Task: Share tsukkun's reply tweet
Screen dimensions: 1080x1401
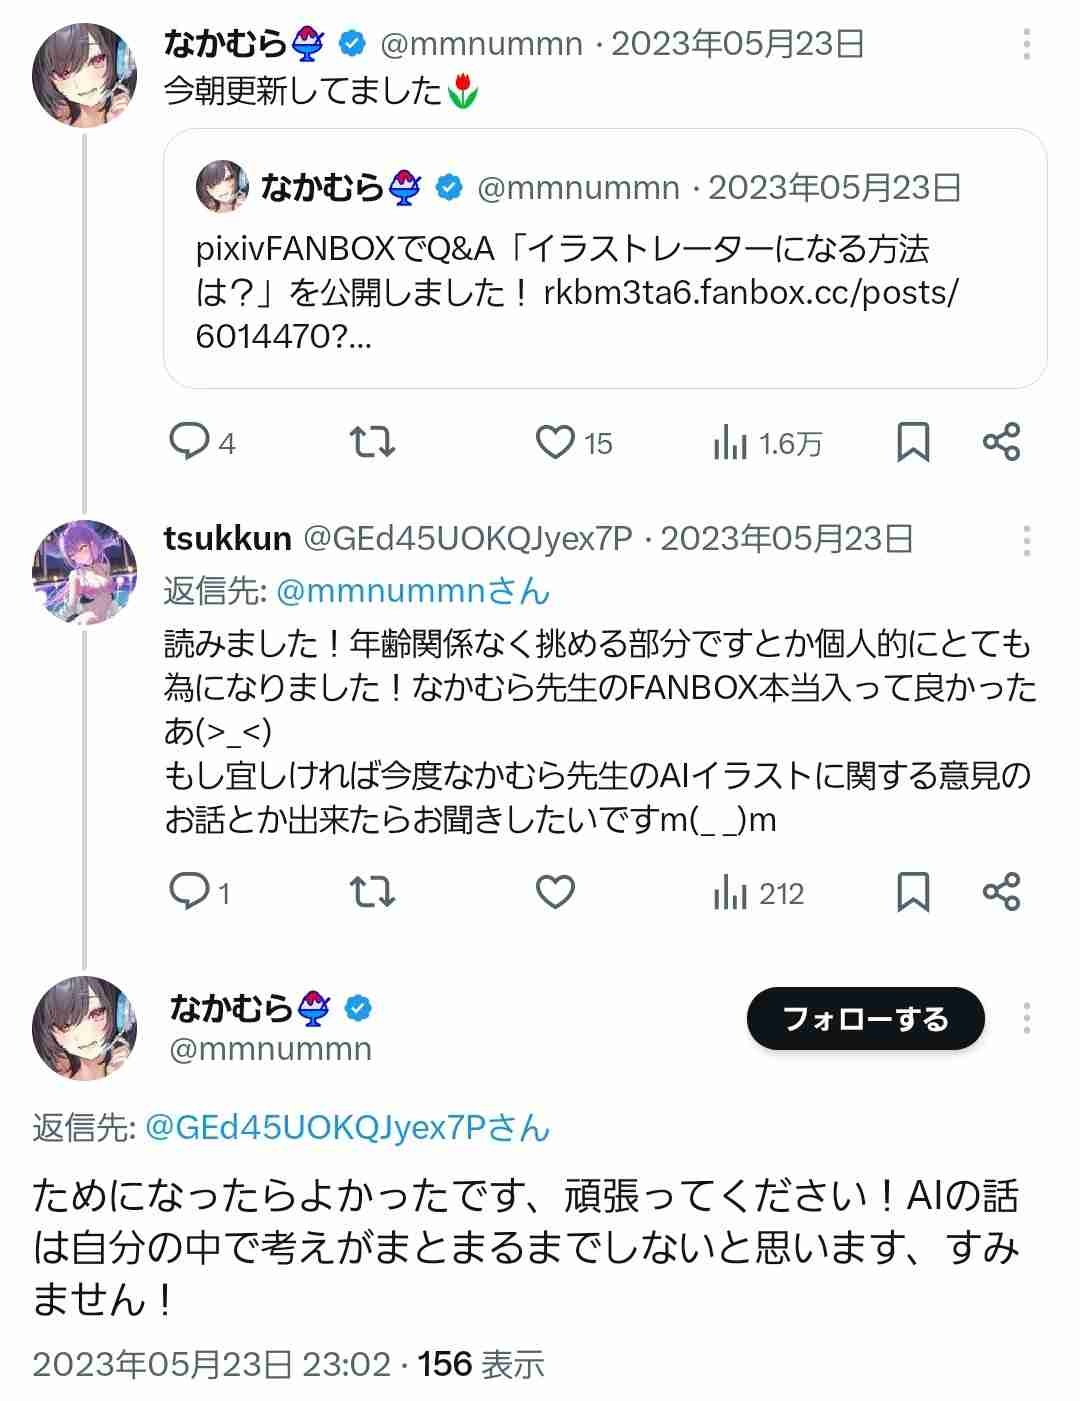Action: pyautogui.click(x=1000, y=891)
